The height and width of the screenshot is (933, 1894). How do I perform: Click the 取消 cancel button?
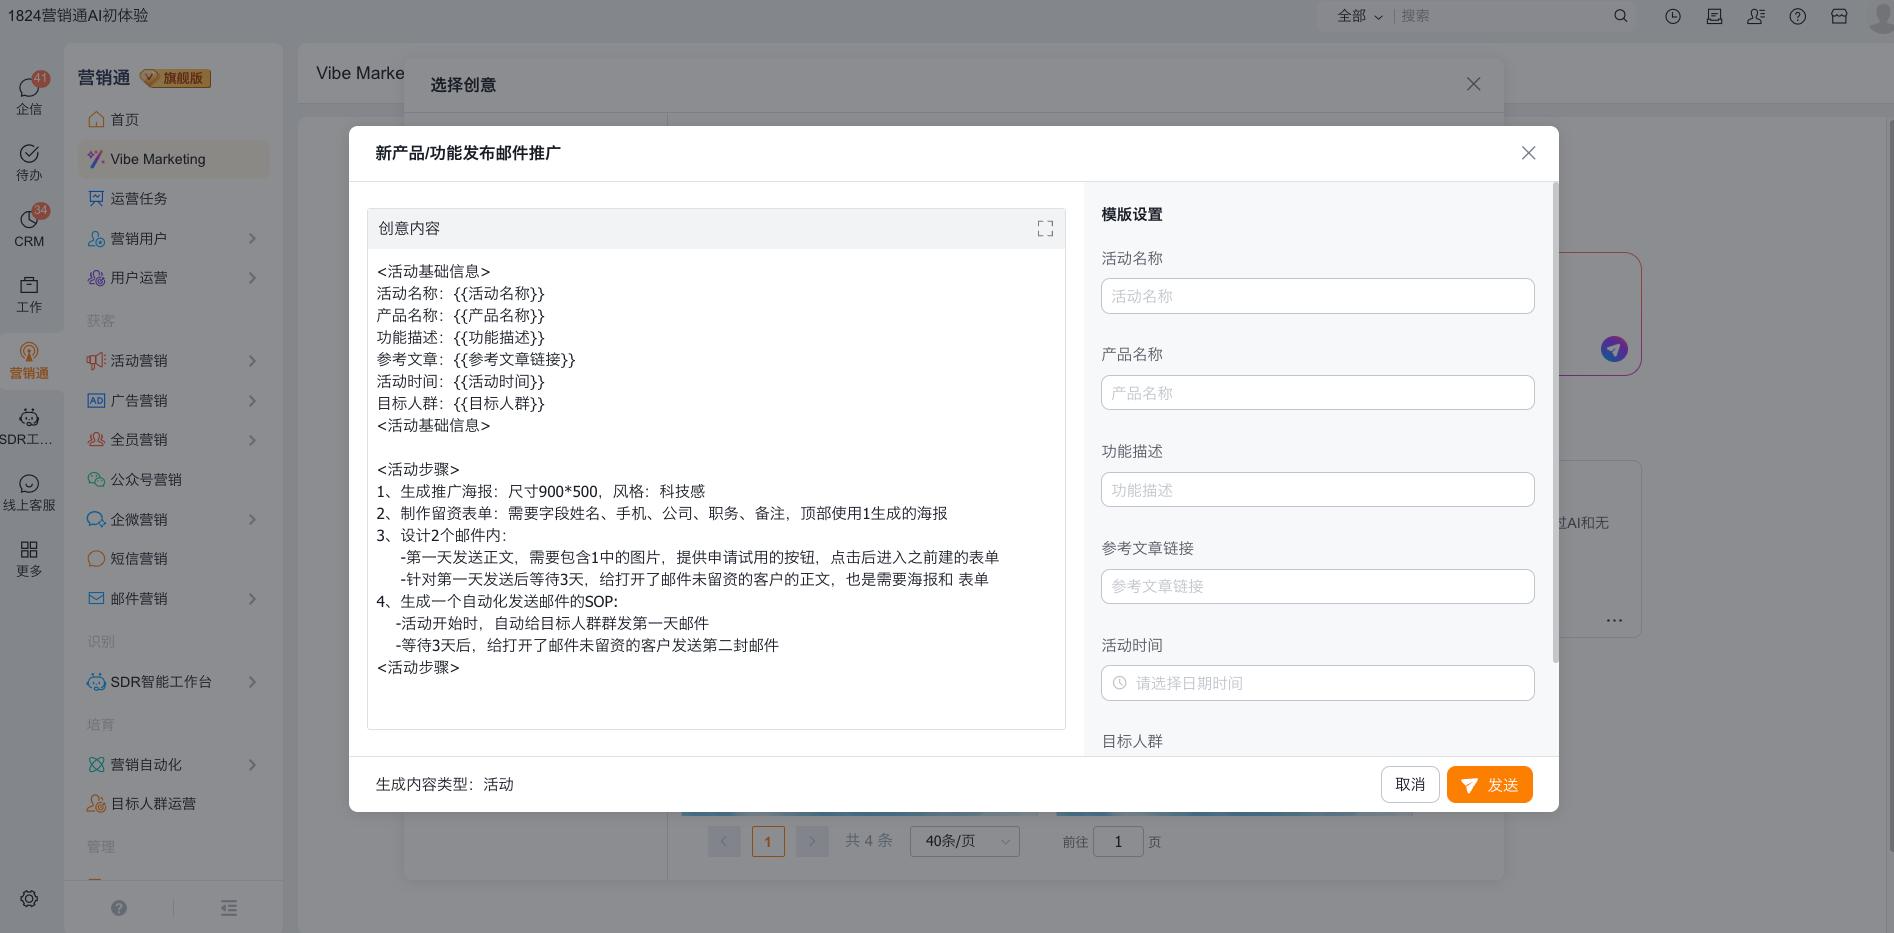click(1410, 785)
